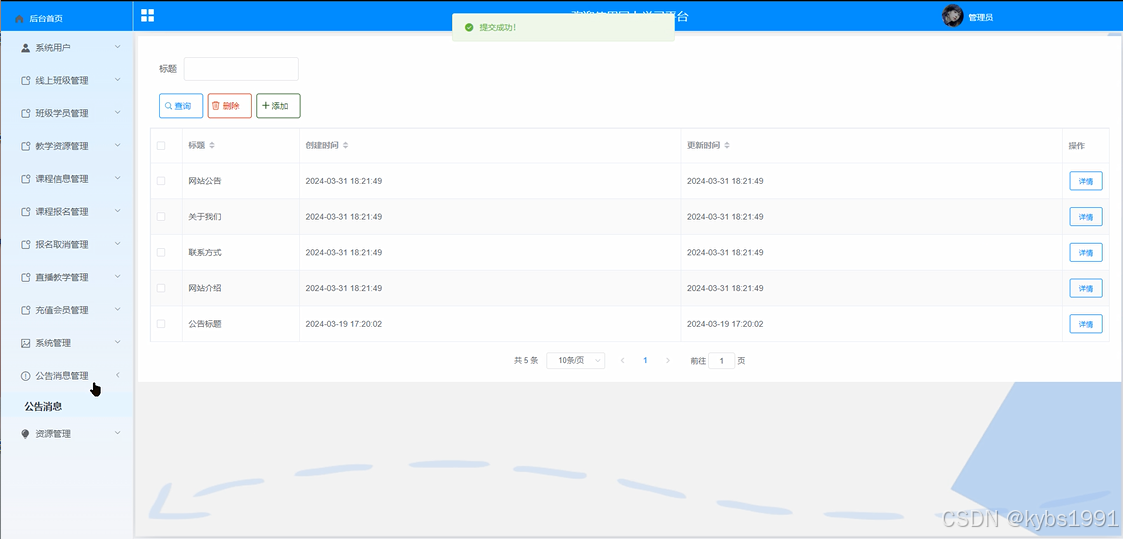Collapse 公告消息管理 menu chevron
This screenshot has height=539, width=1123.
click(x=117, y=375)
